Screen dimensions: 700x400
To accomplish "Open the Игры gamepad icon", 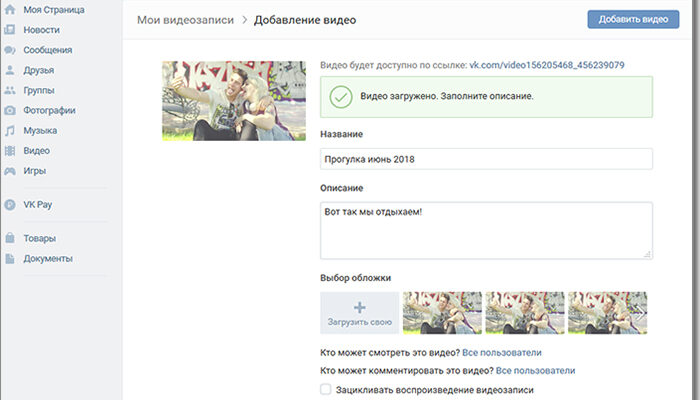I will 9,170.
